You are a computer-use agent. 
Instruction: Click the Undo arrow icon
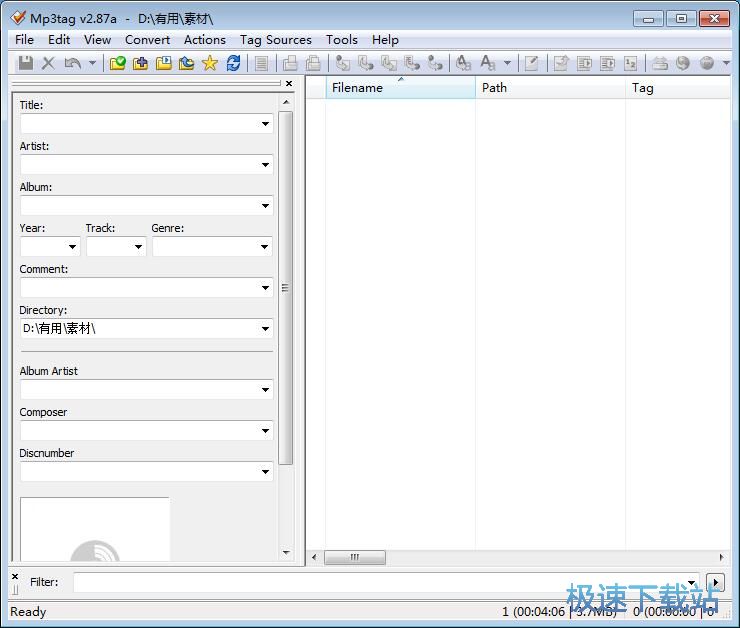point(72,63)
